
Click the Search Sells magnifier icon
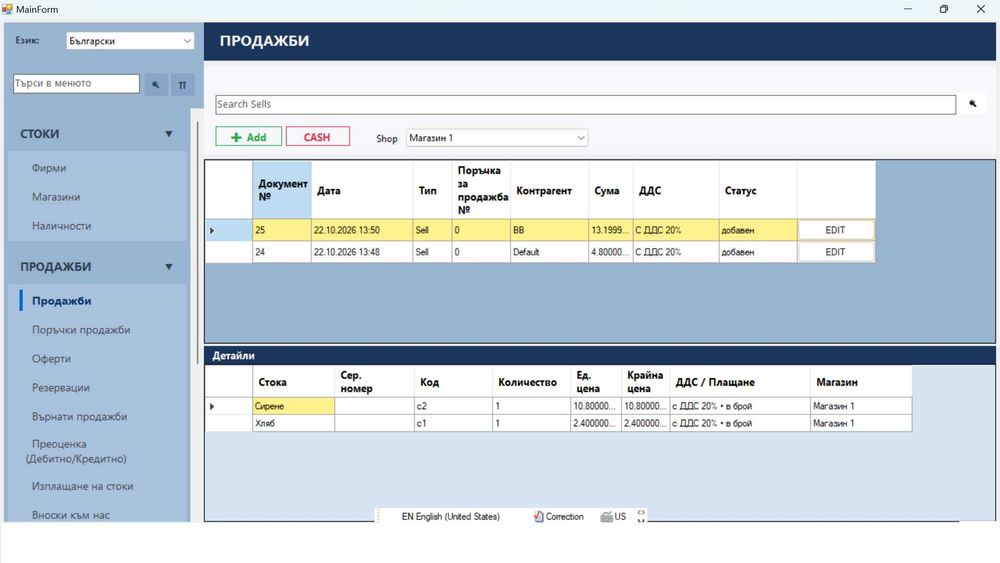973,103
